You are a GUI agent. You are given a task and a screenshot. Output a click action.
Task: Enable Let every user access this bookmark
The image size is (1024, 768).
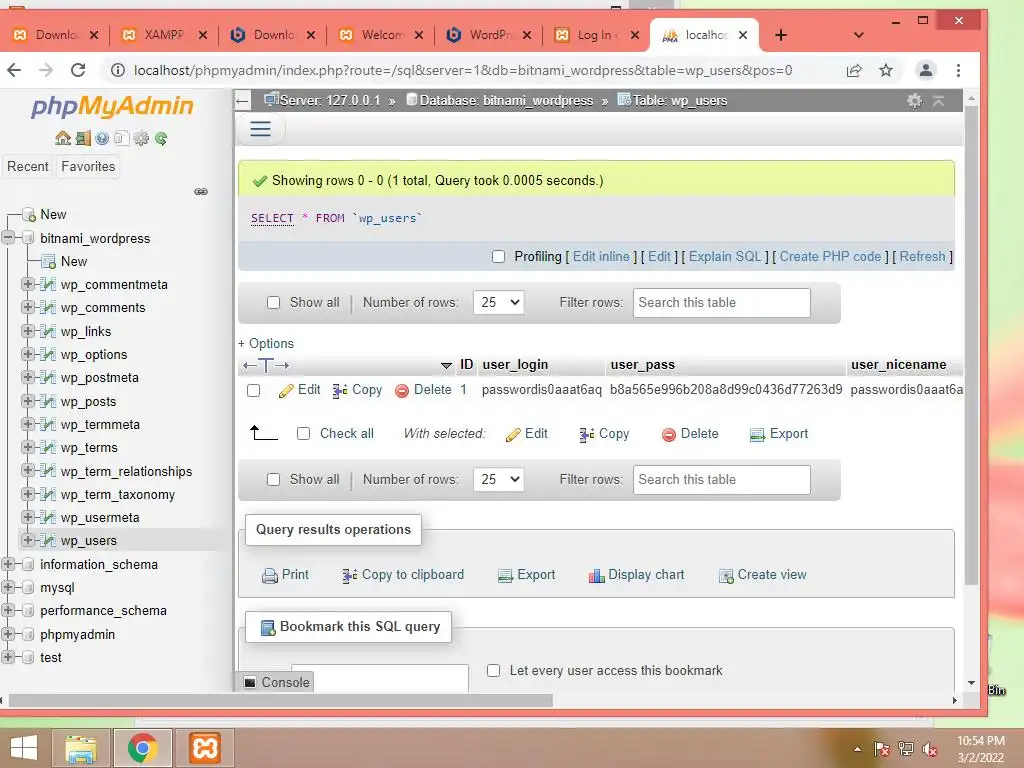tap(494, 671)
